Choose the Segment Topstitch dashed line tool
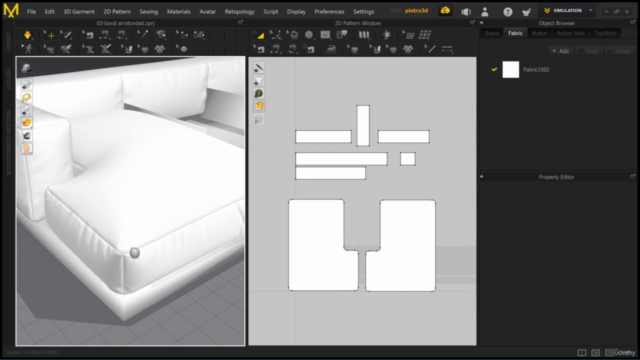640x360 pixels. coord(447,49)
